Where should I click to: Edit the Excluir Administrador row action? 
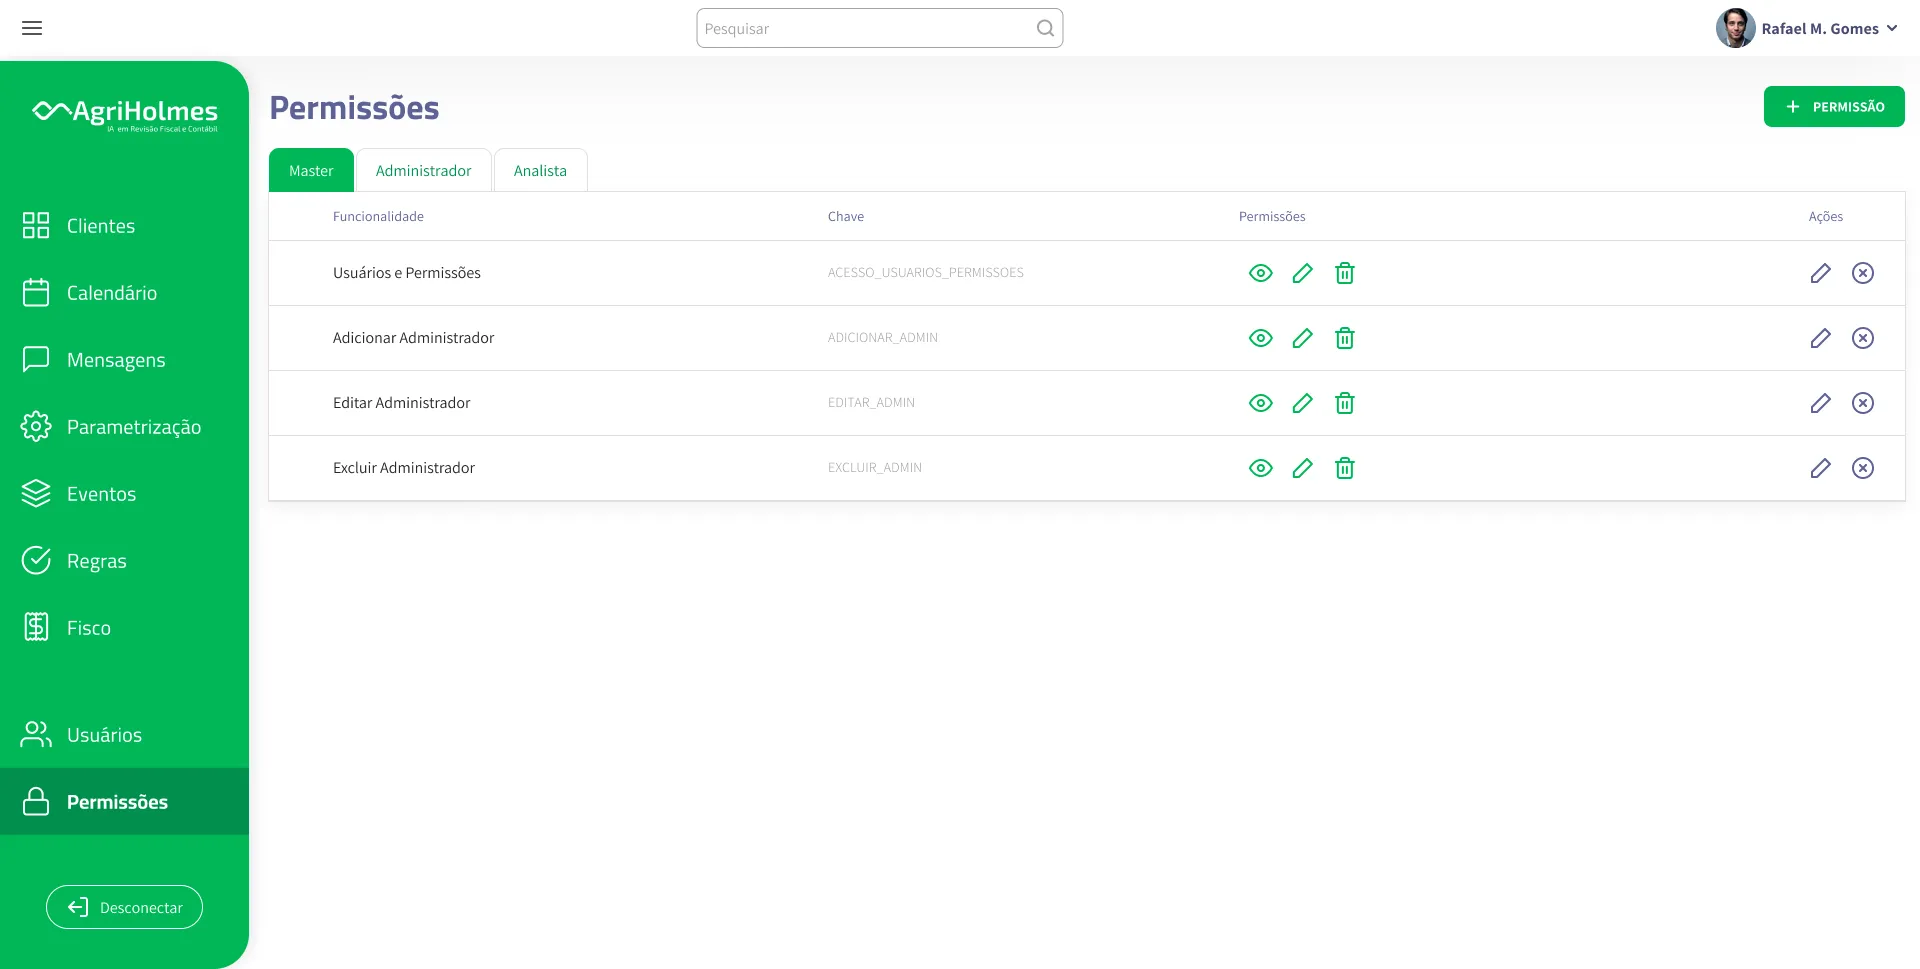pos(1820,468)
